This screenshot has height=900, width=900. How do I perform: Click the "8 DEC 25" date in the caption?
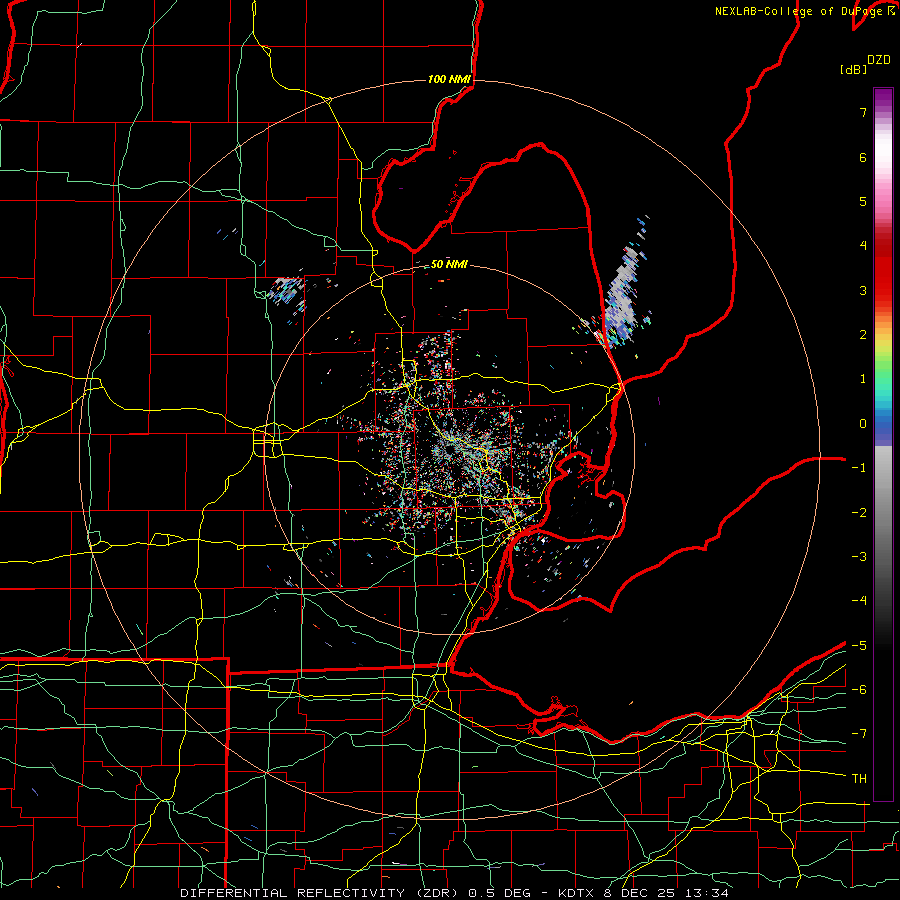(640, 893)
